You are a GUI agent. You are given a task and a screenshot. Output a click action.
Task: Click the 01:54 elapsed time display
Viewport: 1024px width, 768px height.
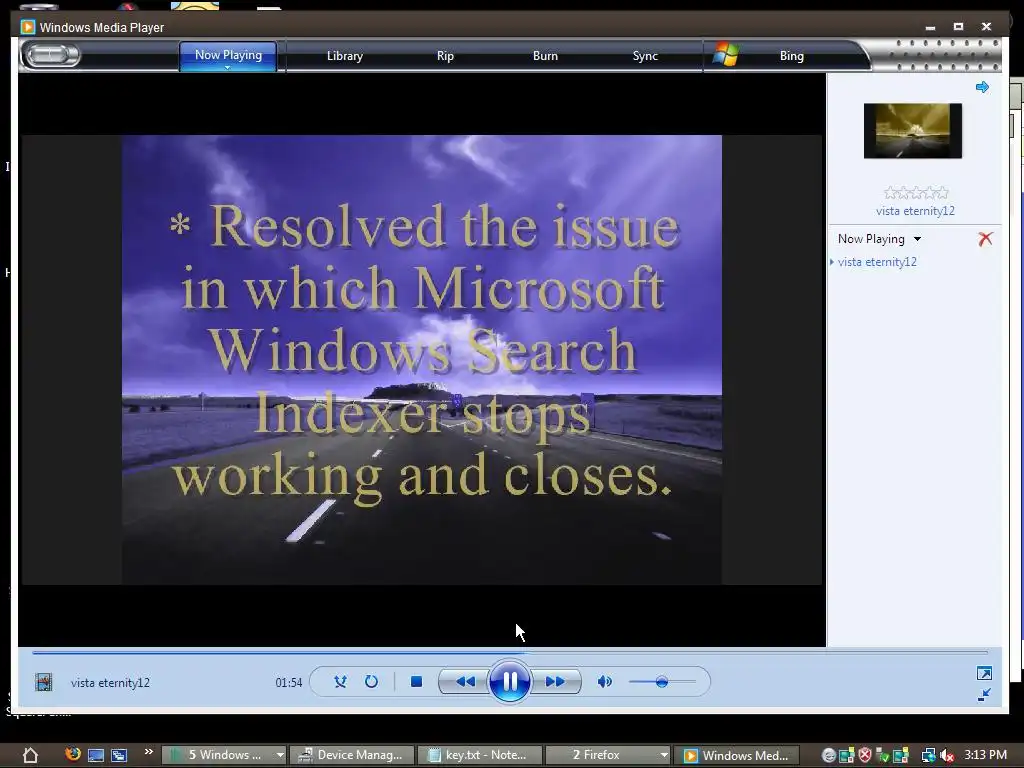click(x=289, y=683)
